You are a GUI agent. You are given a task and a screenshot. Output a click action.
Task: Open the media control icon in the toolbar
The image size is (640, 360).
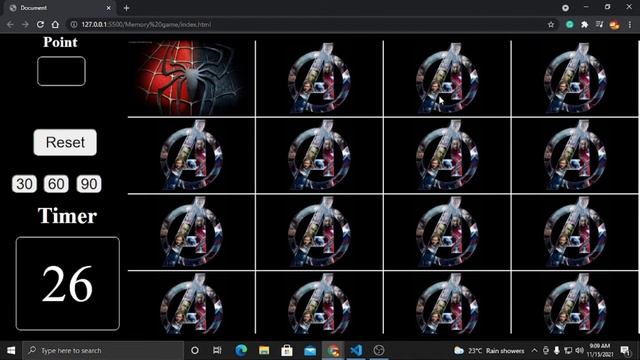click(x=599, y=24)
